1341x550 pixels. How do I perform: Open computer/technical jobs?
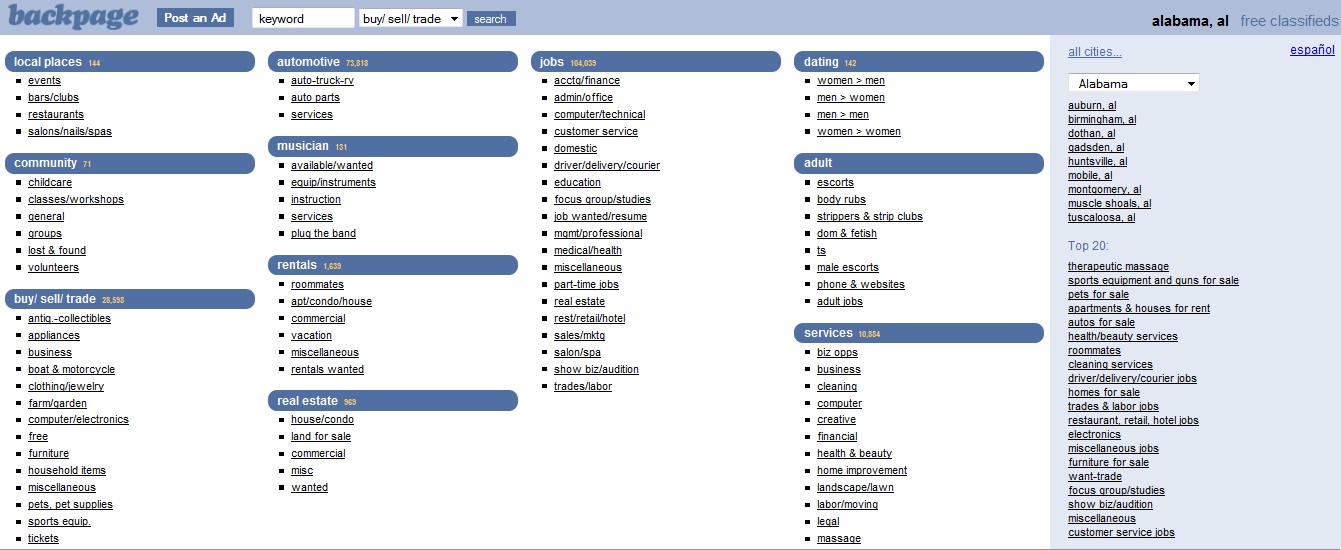(x=600, y=115)
